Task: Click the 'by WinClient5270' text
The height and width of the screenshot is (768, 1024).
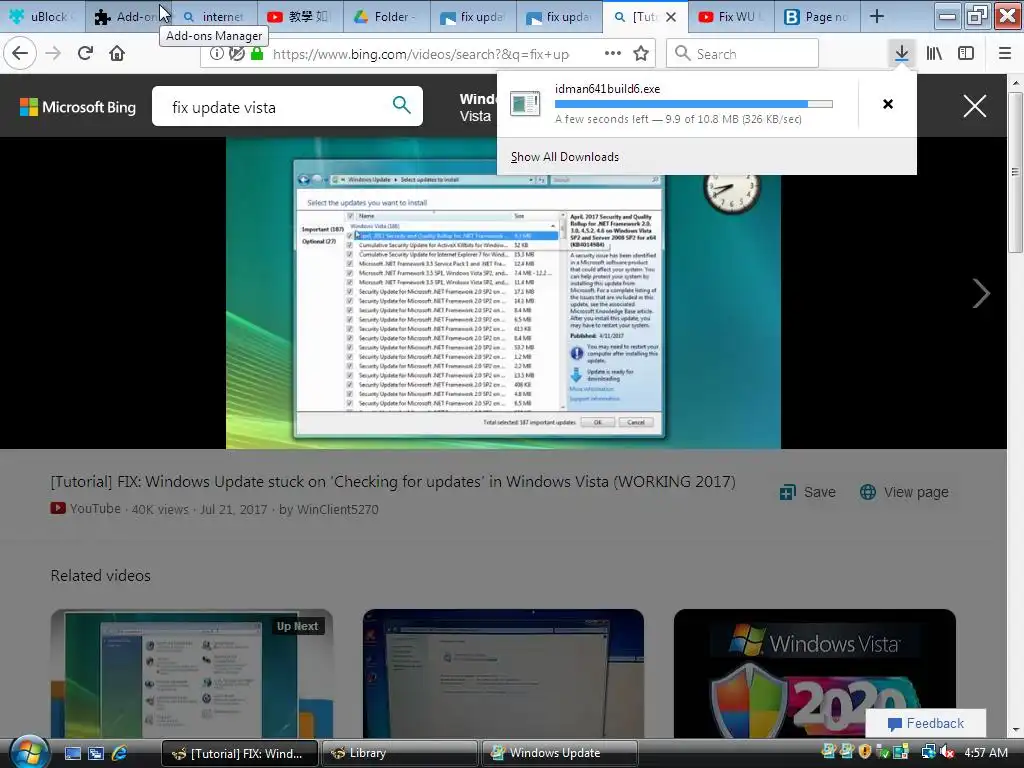Action: coord(328,509)
